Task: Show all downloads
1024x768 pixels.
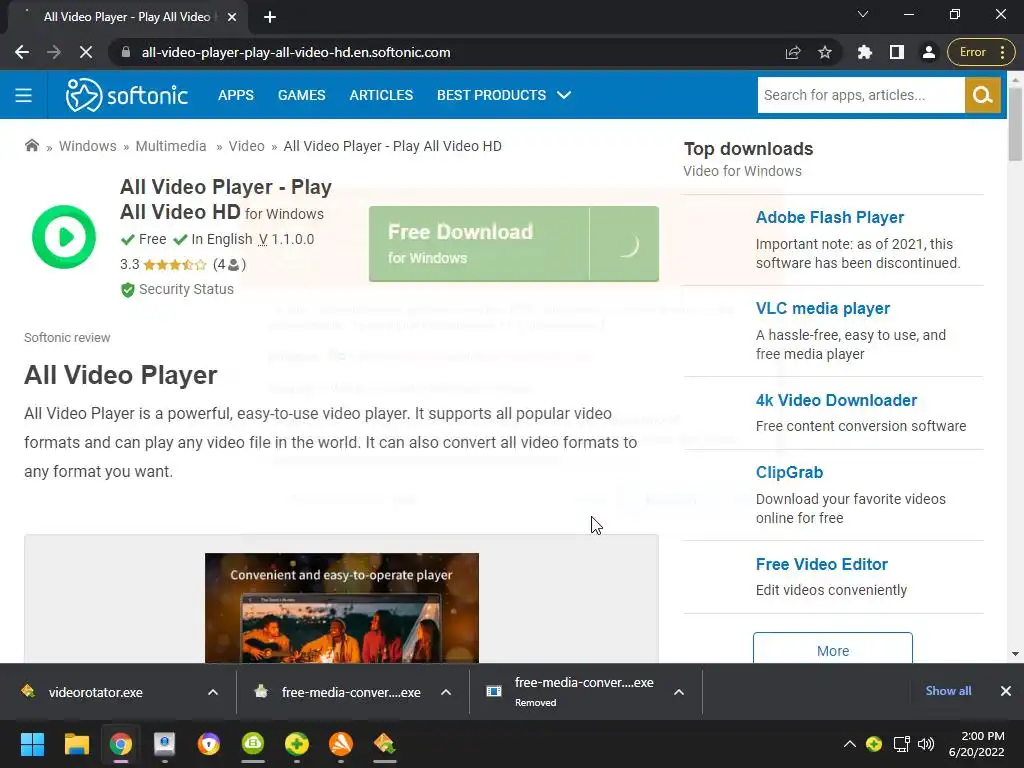Action: point(948,691)
